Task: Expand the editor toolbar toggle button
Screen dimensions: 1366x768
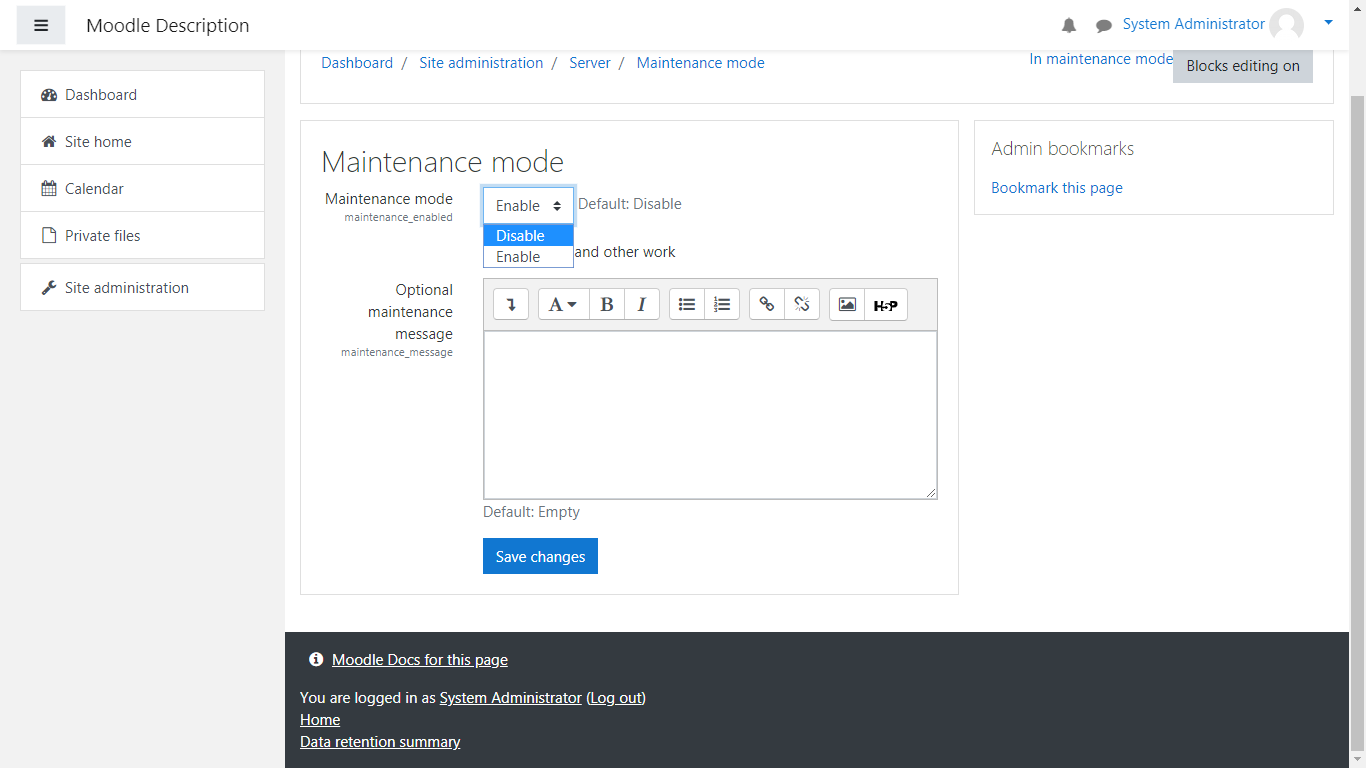Action: click(x=511, y=305)
